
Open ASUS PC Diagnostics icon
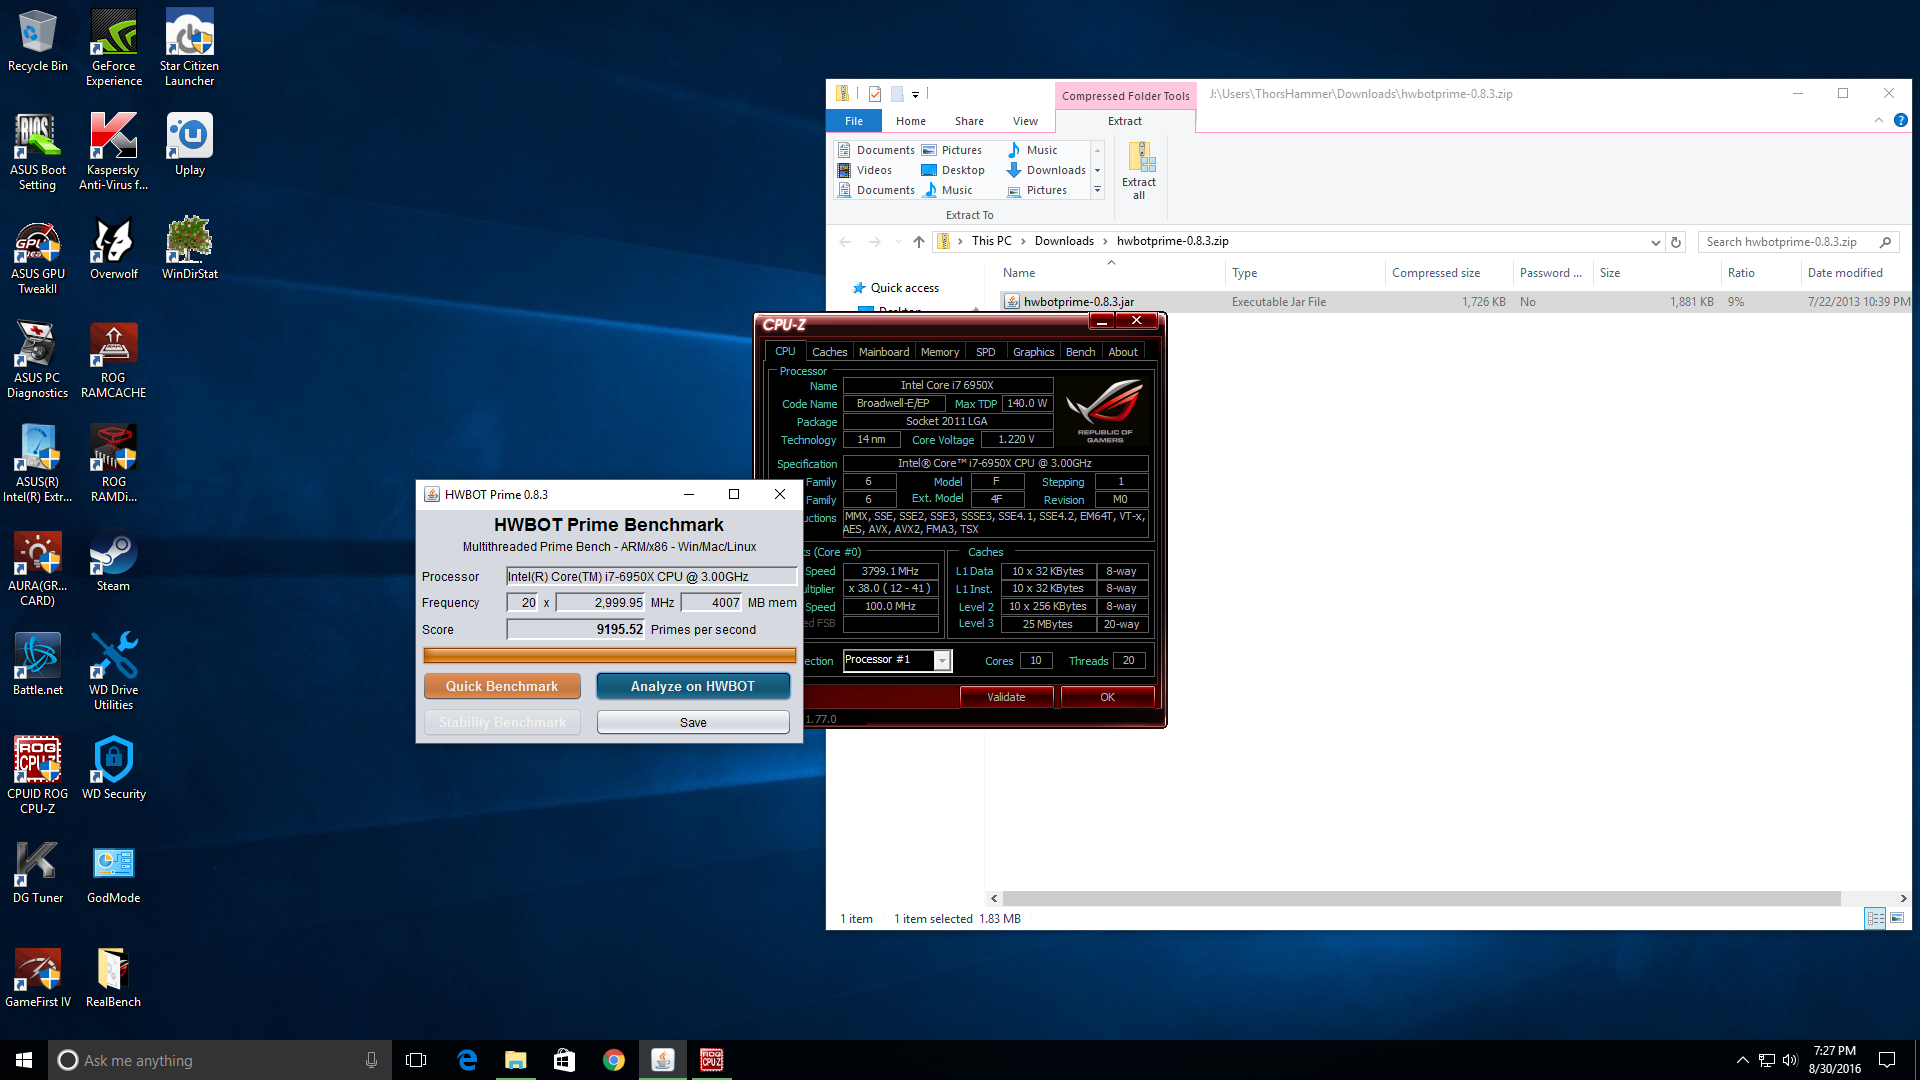coord(38,360)
